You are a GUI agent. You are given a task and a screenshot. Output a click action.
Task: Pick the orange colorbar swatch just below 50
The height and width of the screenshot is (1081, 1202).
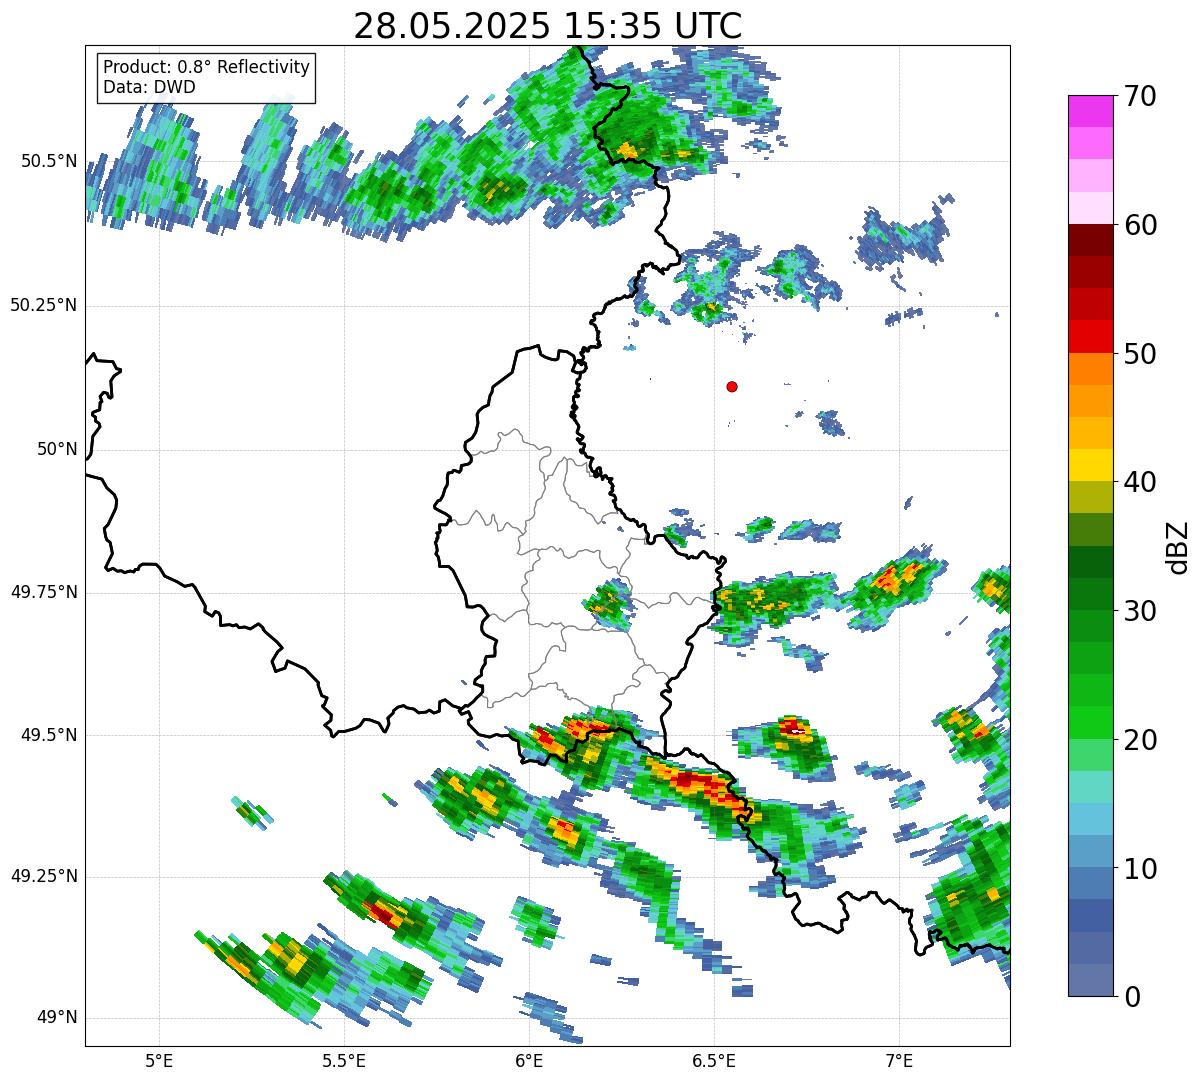pos(1090,369)
